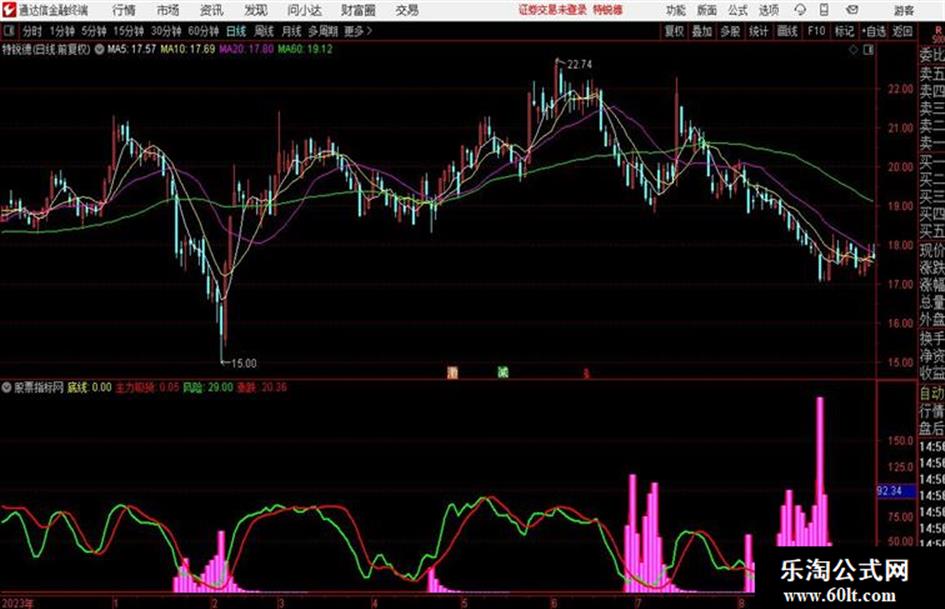Switch to 分时 chart period
Image resolution: width=945 pixels, height=609 pixels.
[x=33, y=31]
